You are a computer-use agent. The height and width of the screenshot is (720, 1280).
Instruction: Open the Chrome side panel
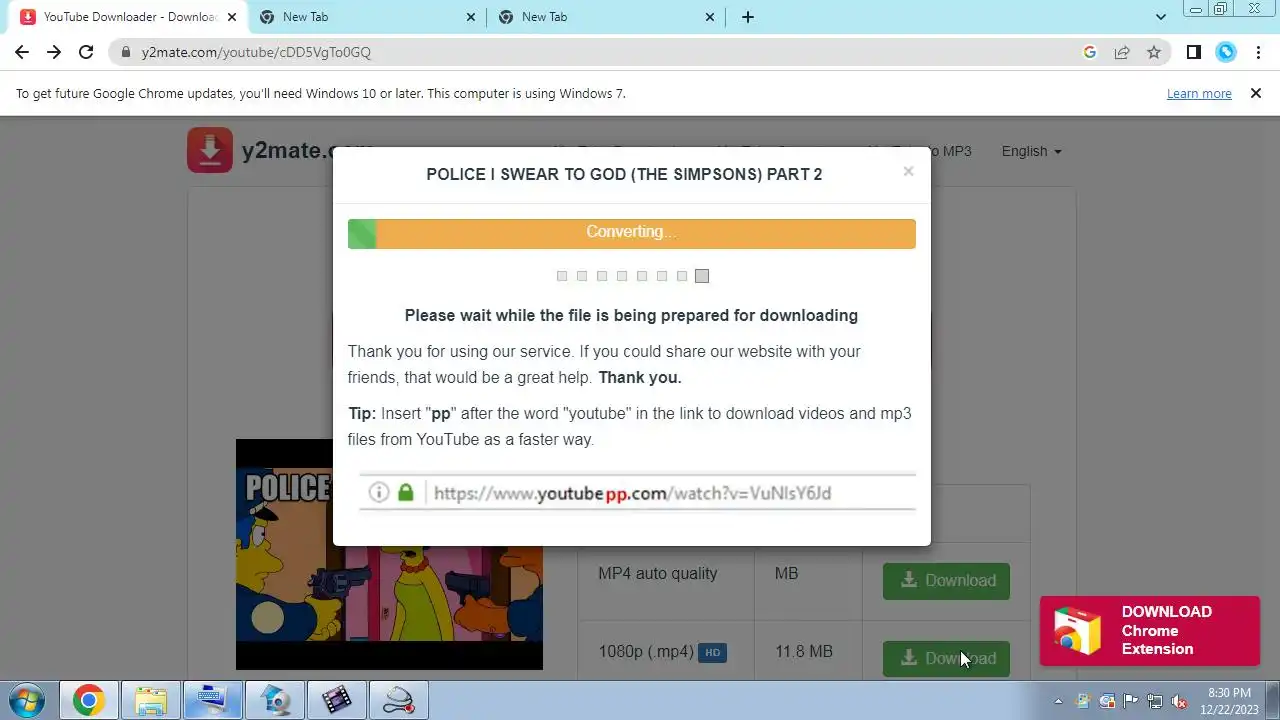coord(1194,52)
